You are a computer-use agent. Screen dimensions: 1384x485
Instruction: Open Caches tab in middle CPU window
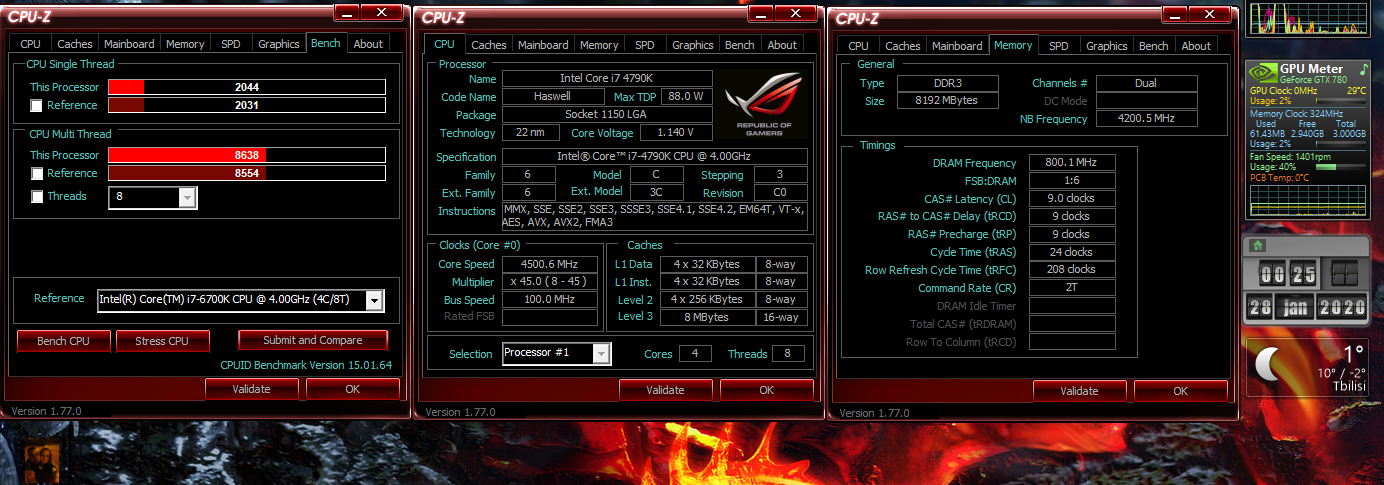coord(489,45)
